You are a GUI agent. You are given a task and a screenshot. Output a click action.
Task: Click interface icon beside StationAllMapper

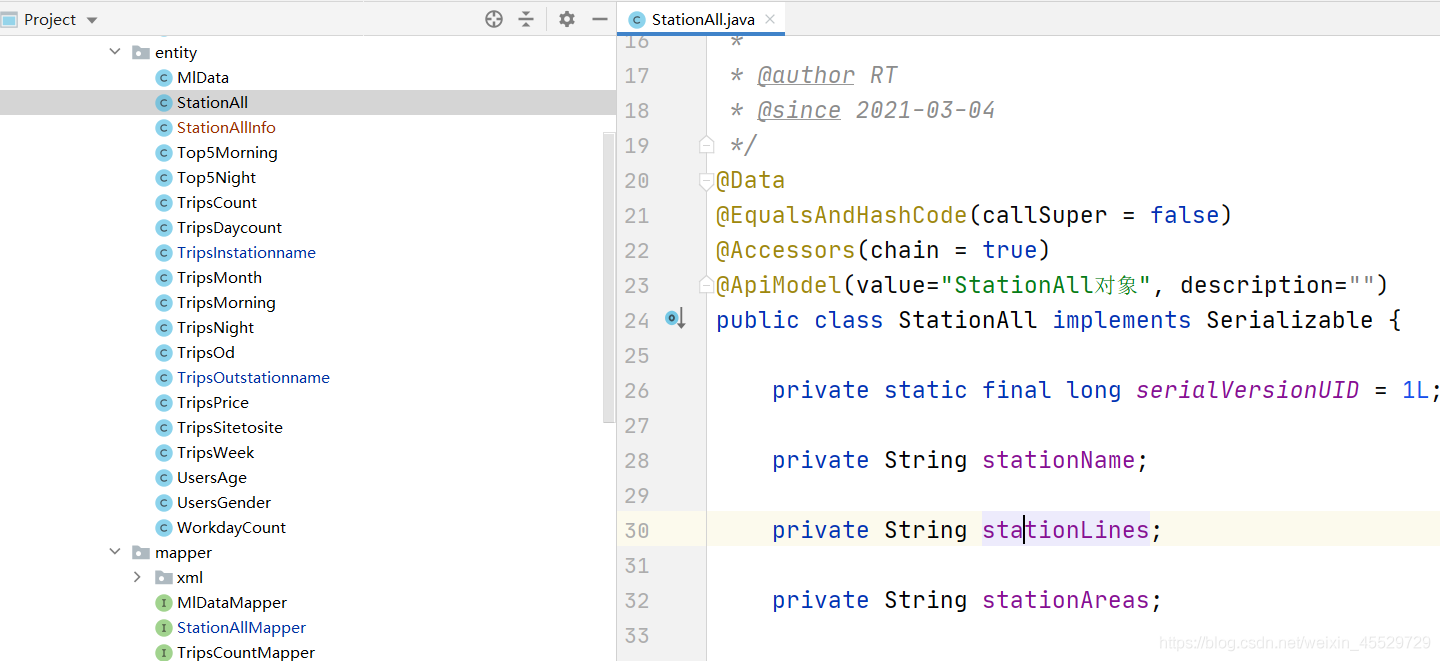(164, 627)
